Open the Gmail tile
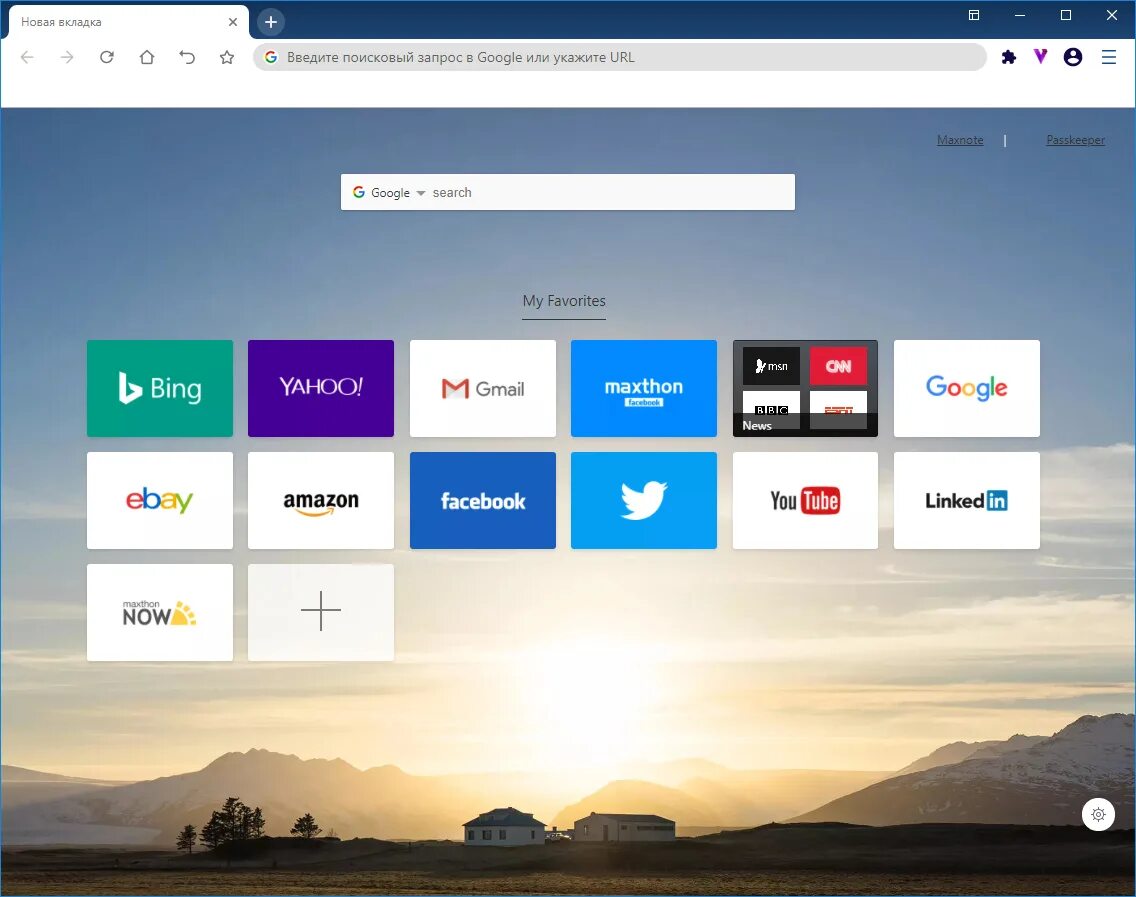1136x897 pixels. click(483, 388)
